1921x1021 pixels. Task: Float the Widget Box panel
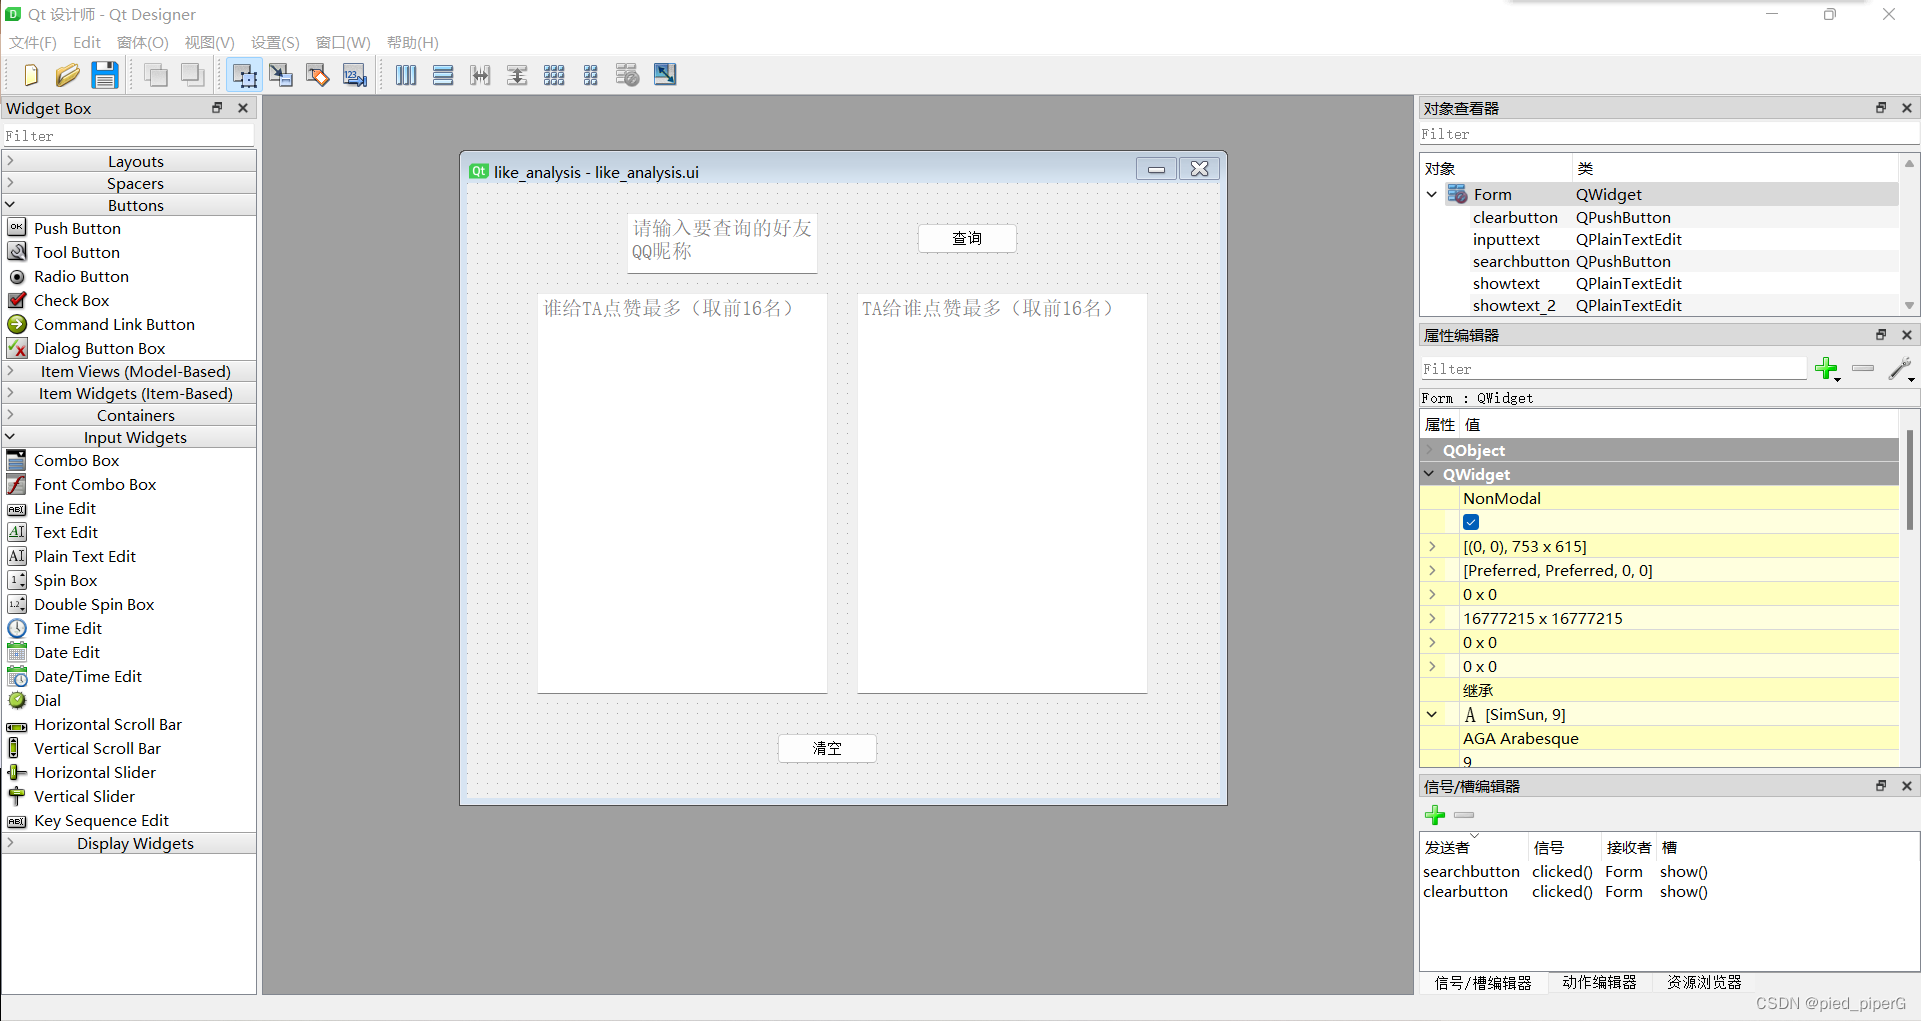coord(217,108)
